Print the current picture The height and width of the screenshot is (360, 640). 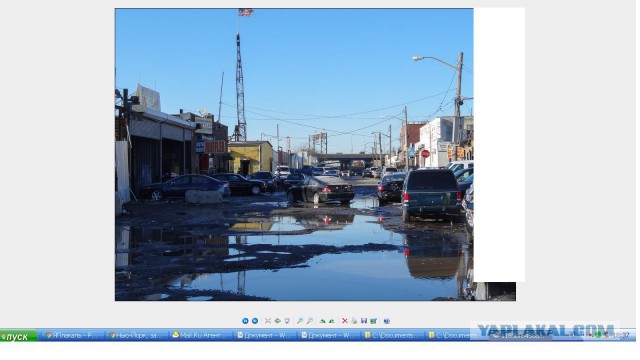pyautogui.click(x=354, y=321)
